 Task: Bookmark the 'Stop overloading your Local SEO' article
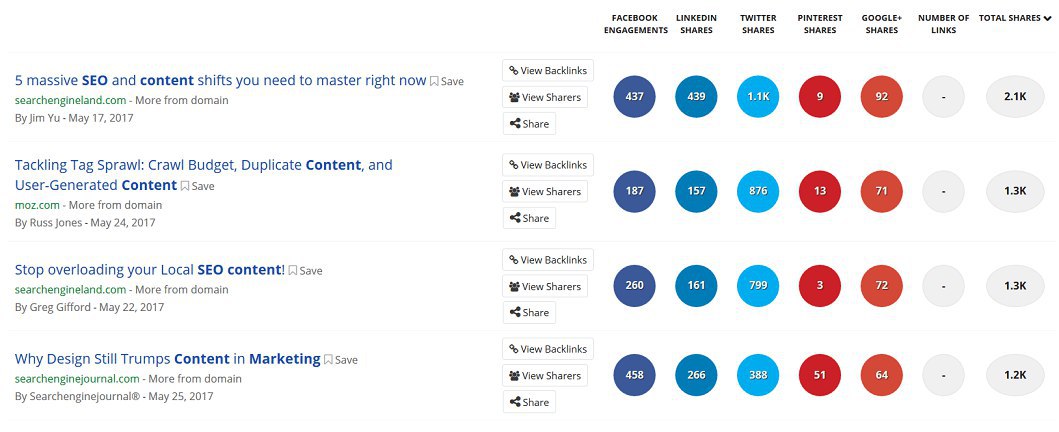coord(294,271)
